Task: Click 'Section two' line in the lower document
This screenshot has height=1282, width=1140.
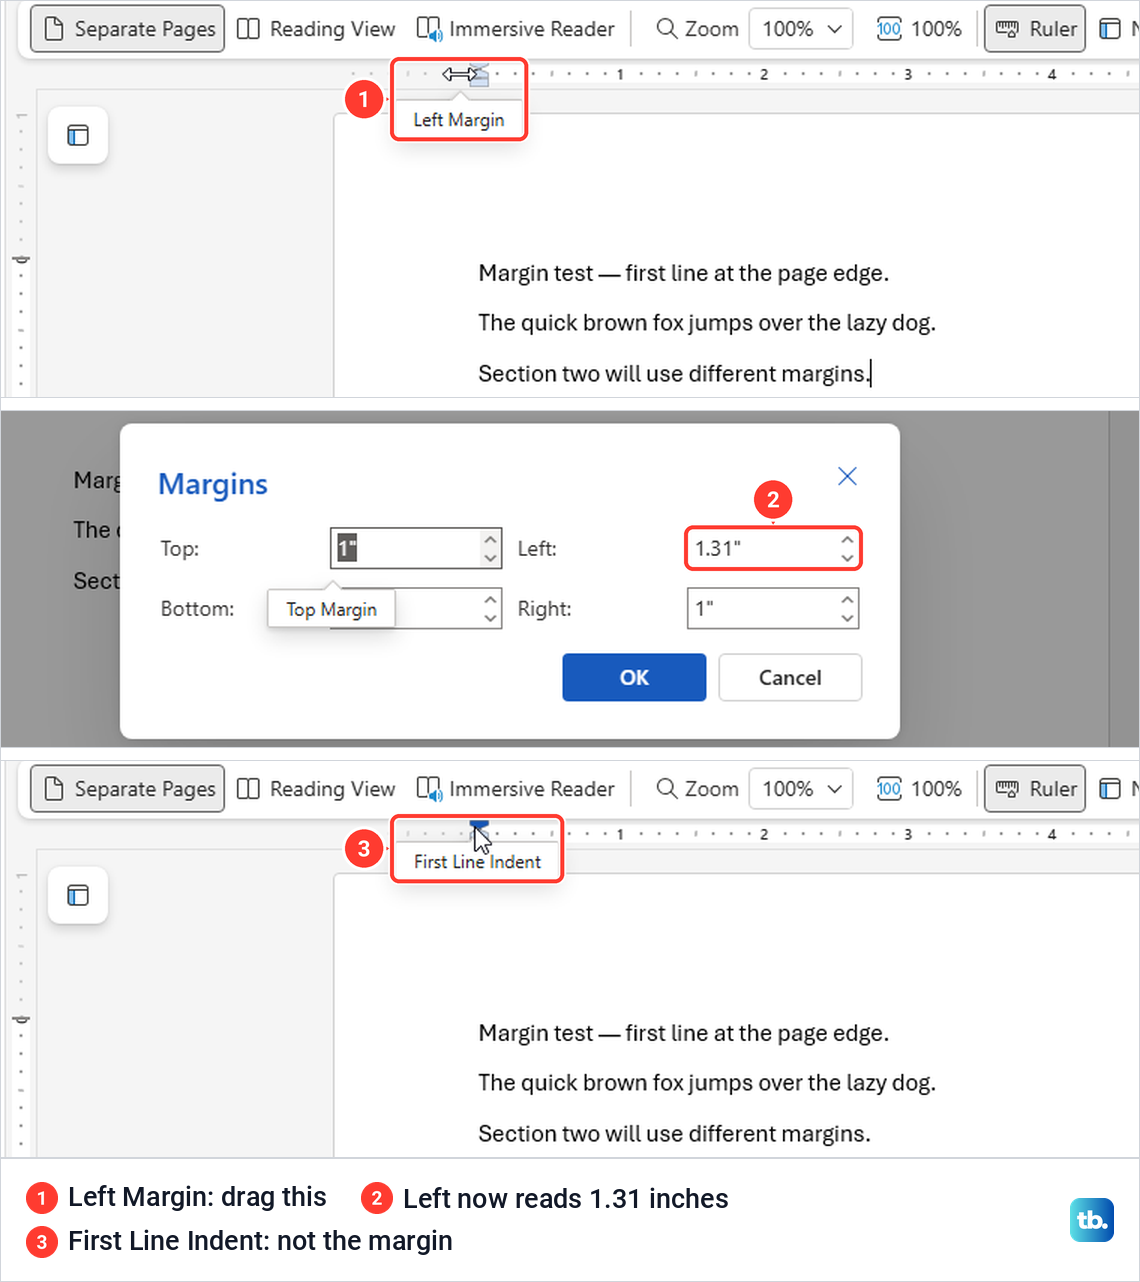Action: [x=674, y=1133]
